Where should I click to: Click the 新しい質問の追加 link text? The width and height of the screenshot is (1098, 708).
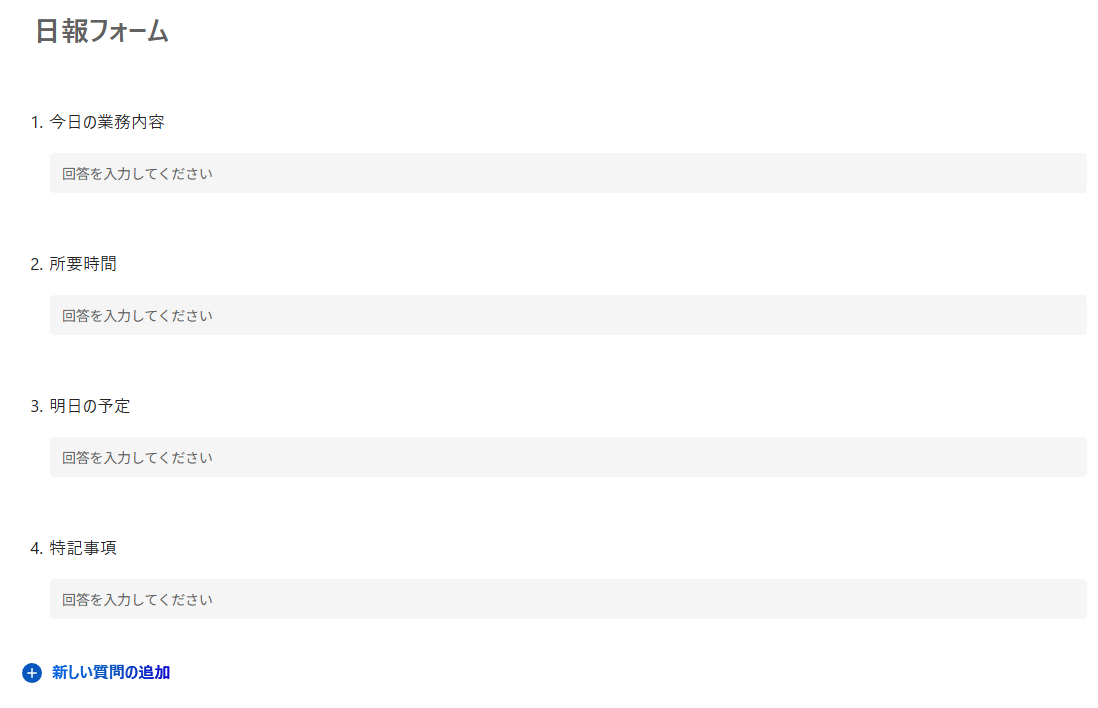(111, 673)
